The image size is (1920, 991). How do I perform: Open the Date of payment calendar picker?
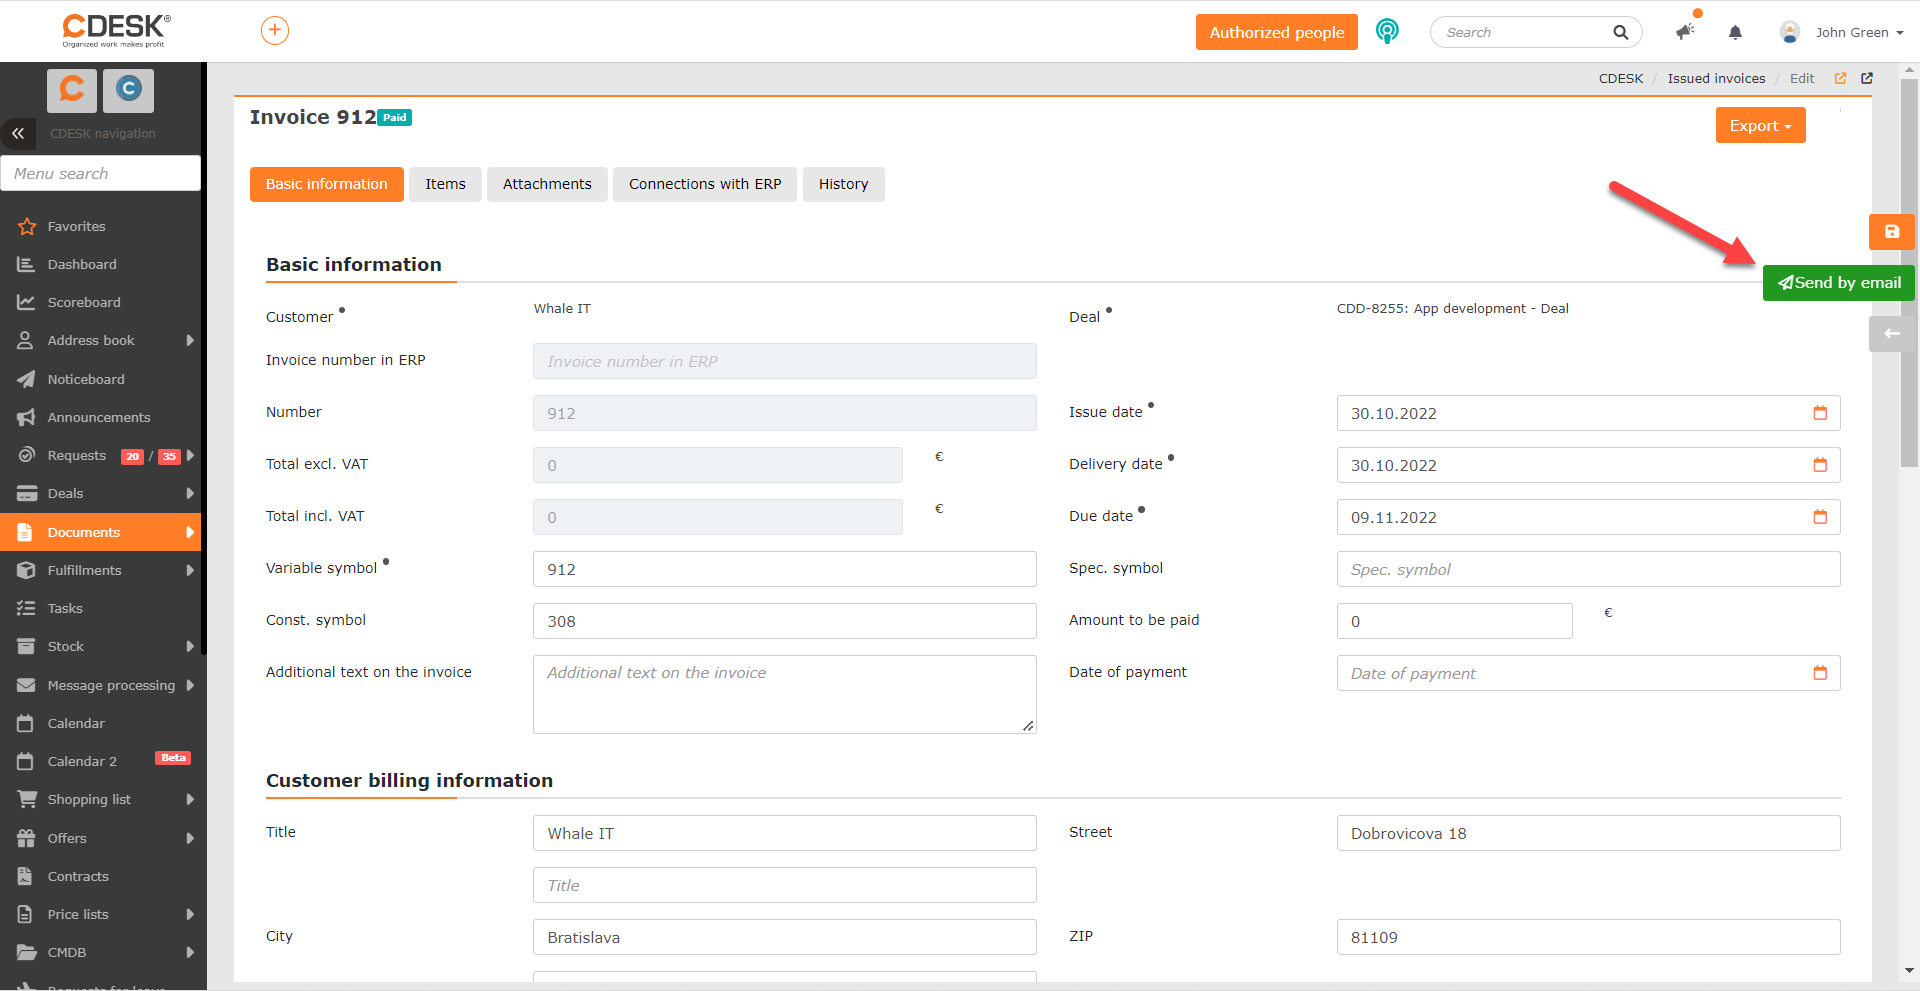pyautogui.click(x=1820, y=673)
